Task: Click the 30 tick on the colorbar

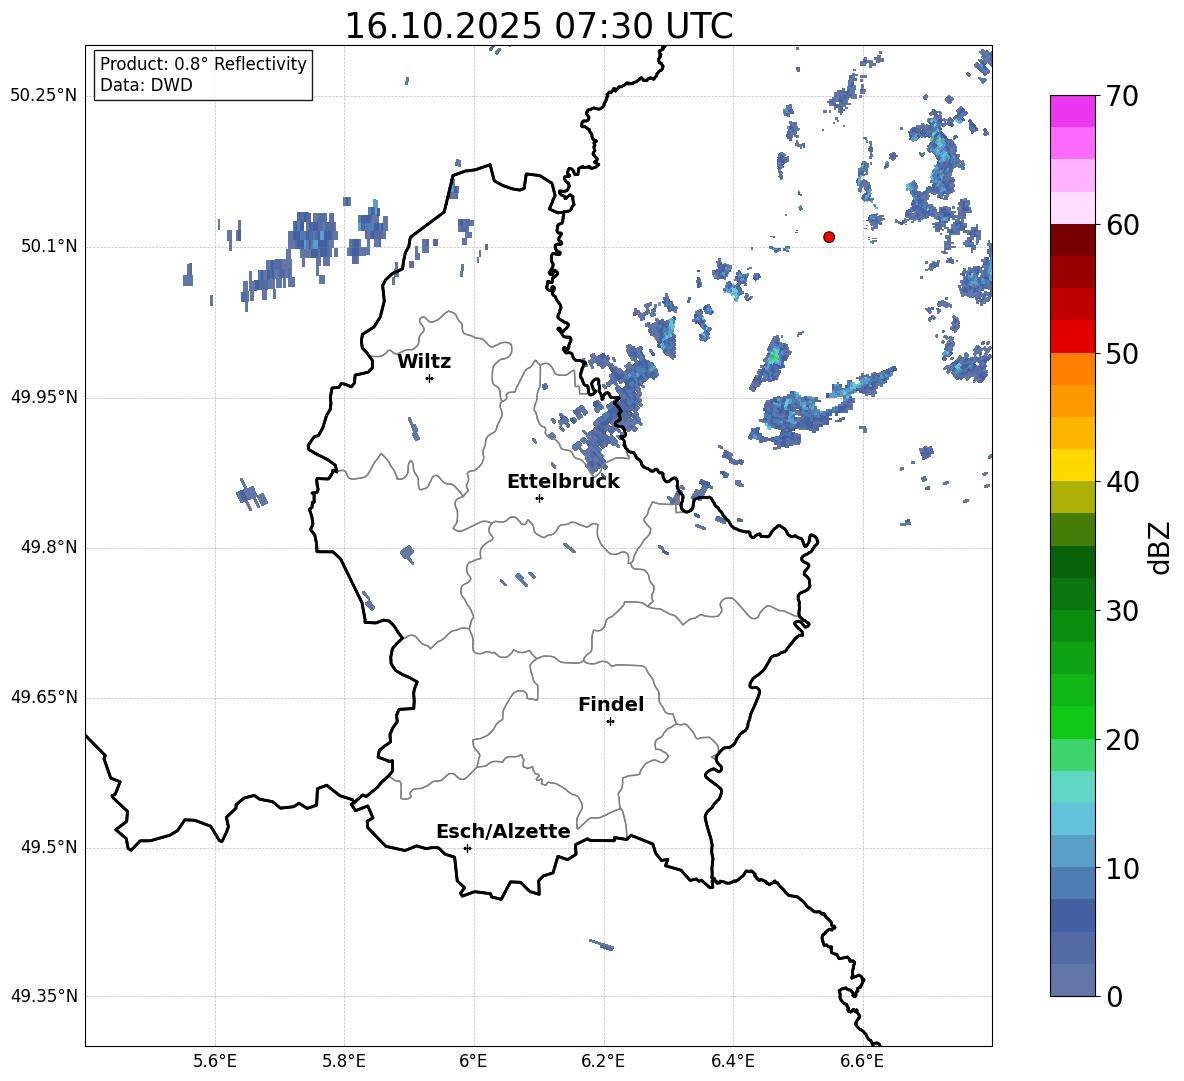Action: 1121,610
